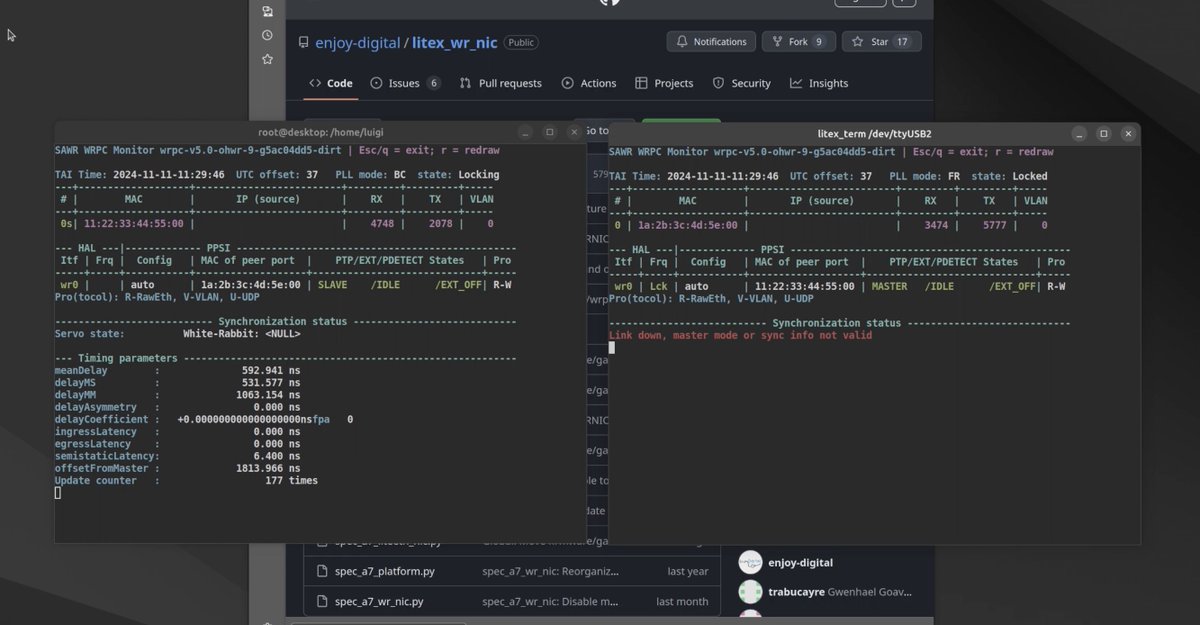Click the copy icon at the sidebar top
This screenshot has height=625, width=1200.
(x=267, y=11)
